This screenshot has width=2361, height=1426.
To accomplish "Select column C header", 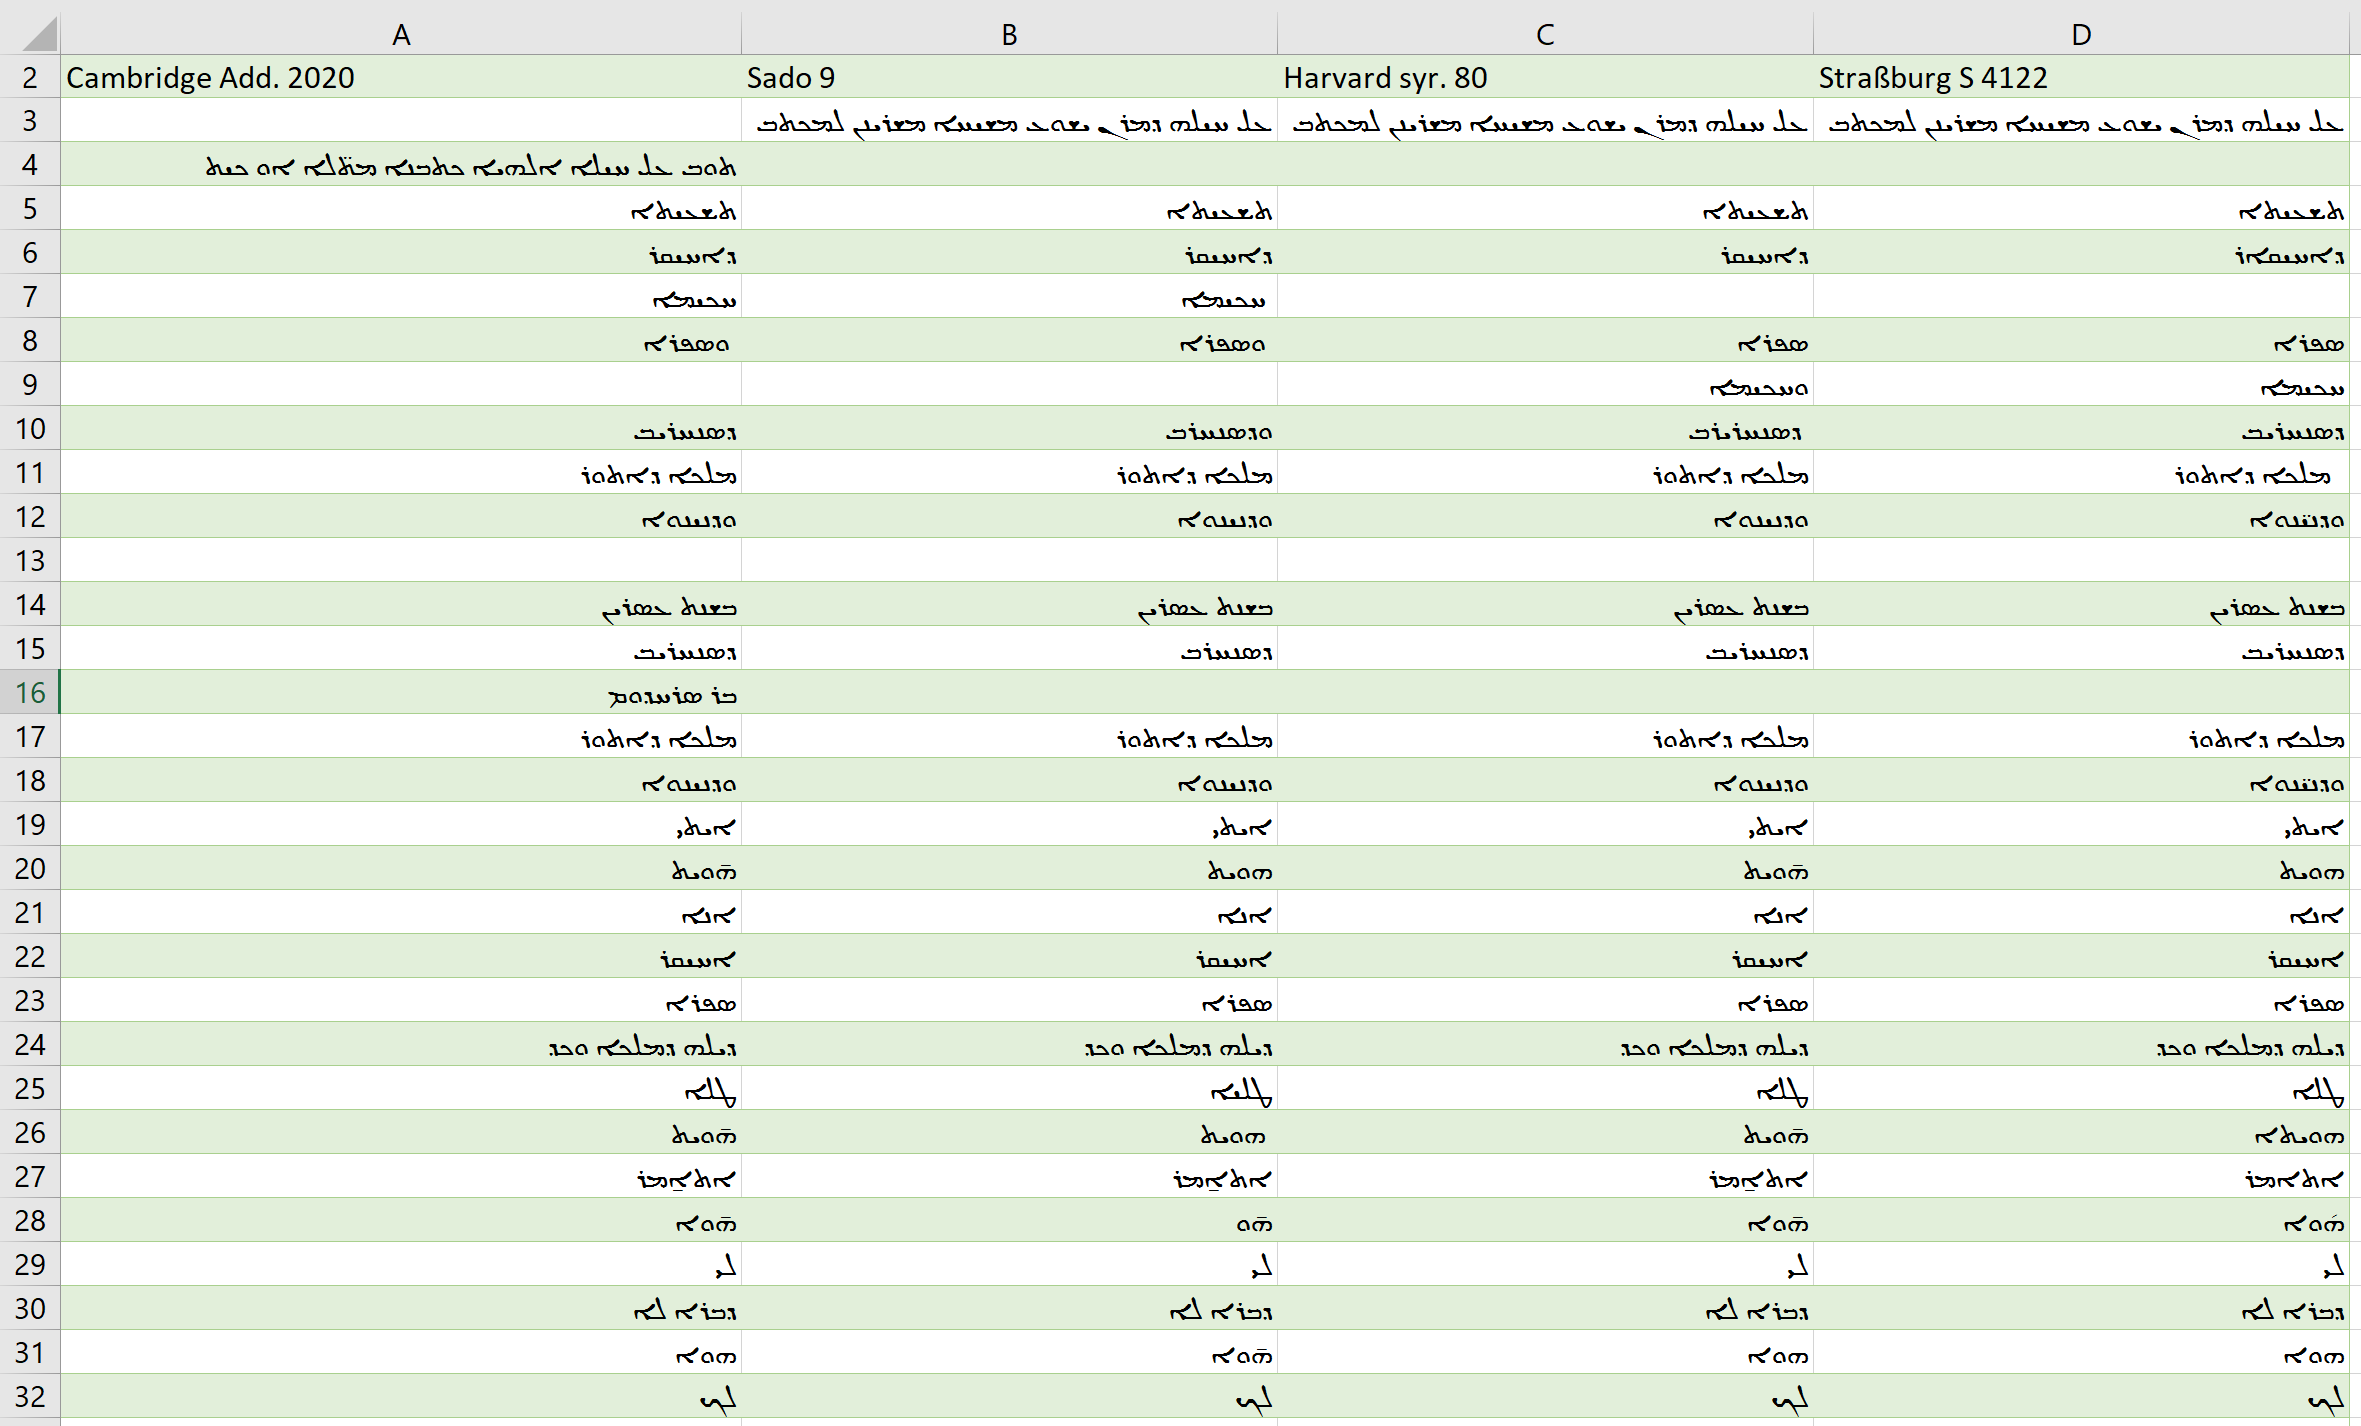I will tap(1545, 35).
